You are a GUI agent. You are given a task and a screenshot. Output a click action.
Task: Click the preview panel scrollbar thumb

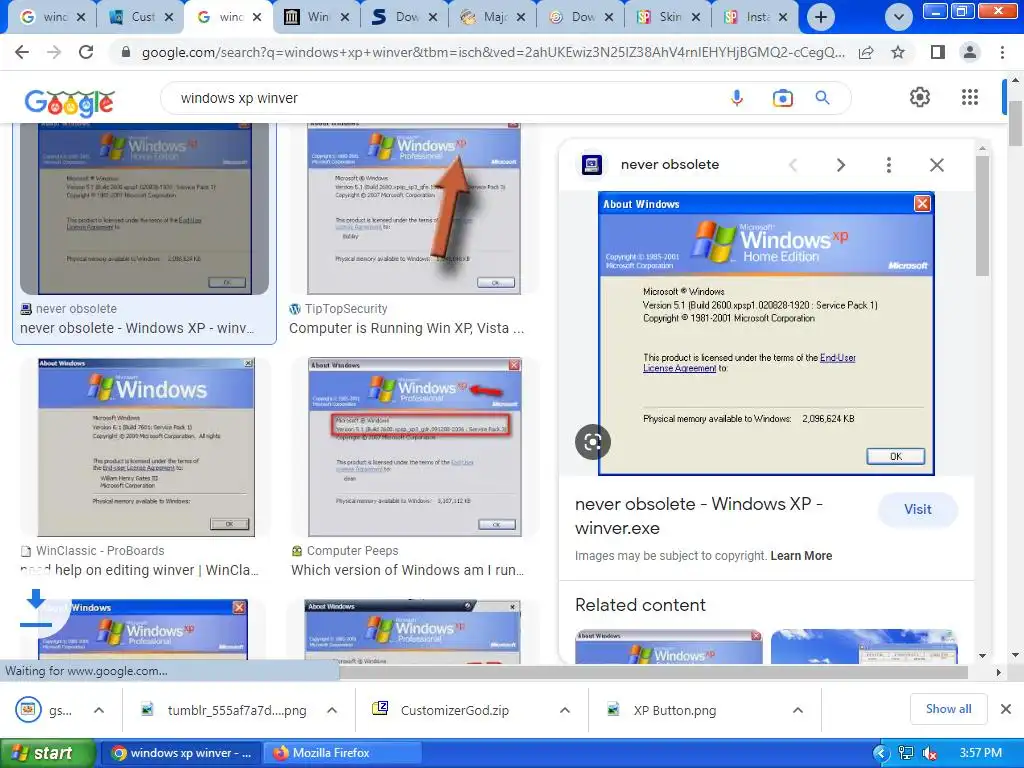pyautogui.click(x=982, y=216)
